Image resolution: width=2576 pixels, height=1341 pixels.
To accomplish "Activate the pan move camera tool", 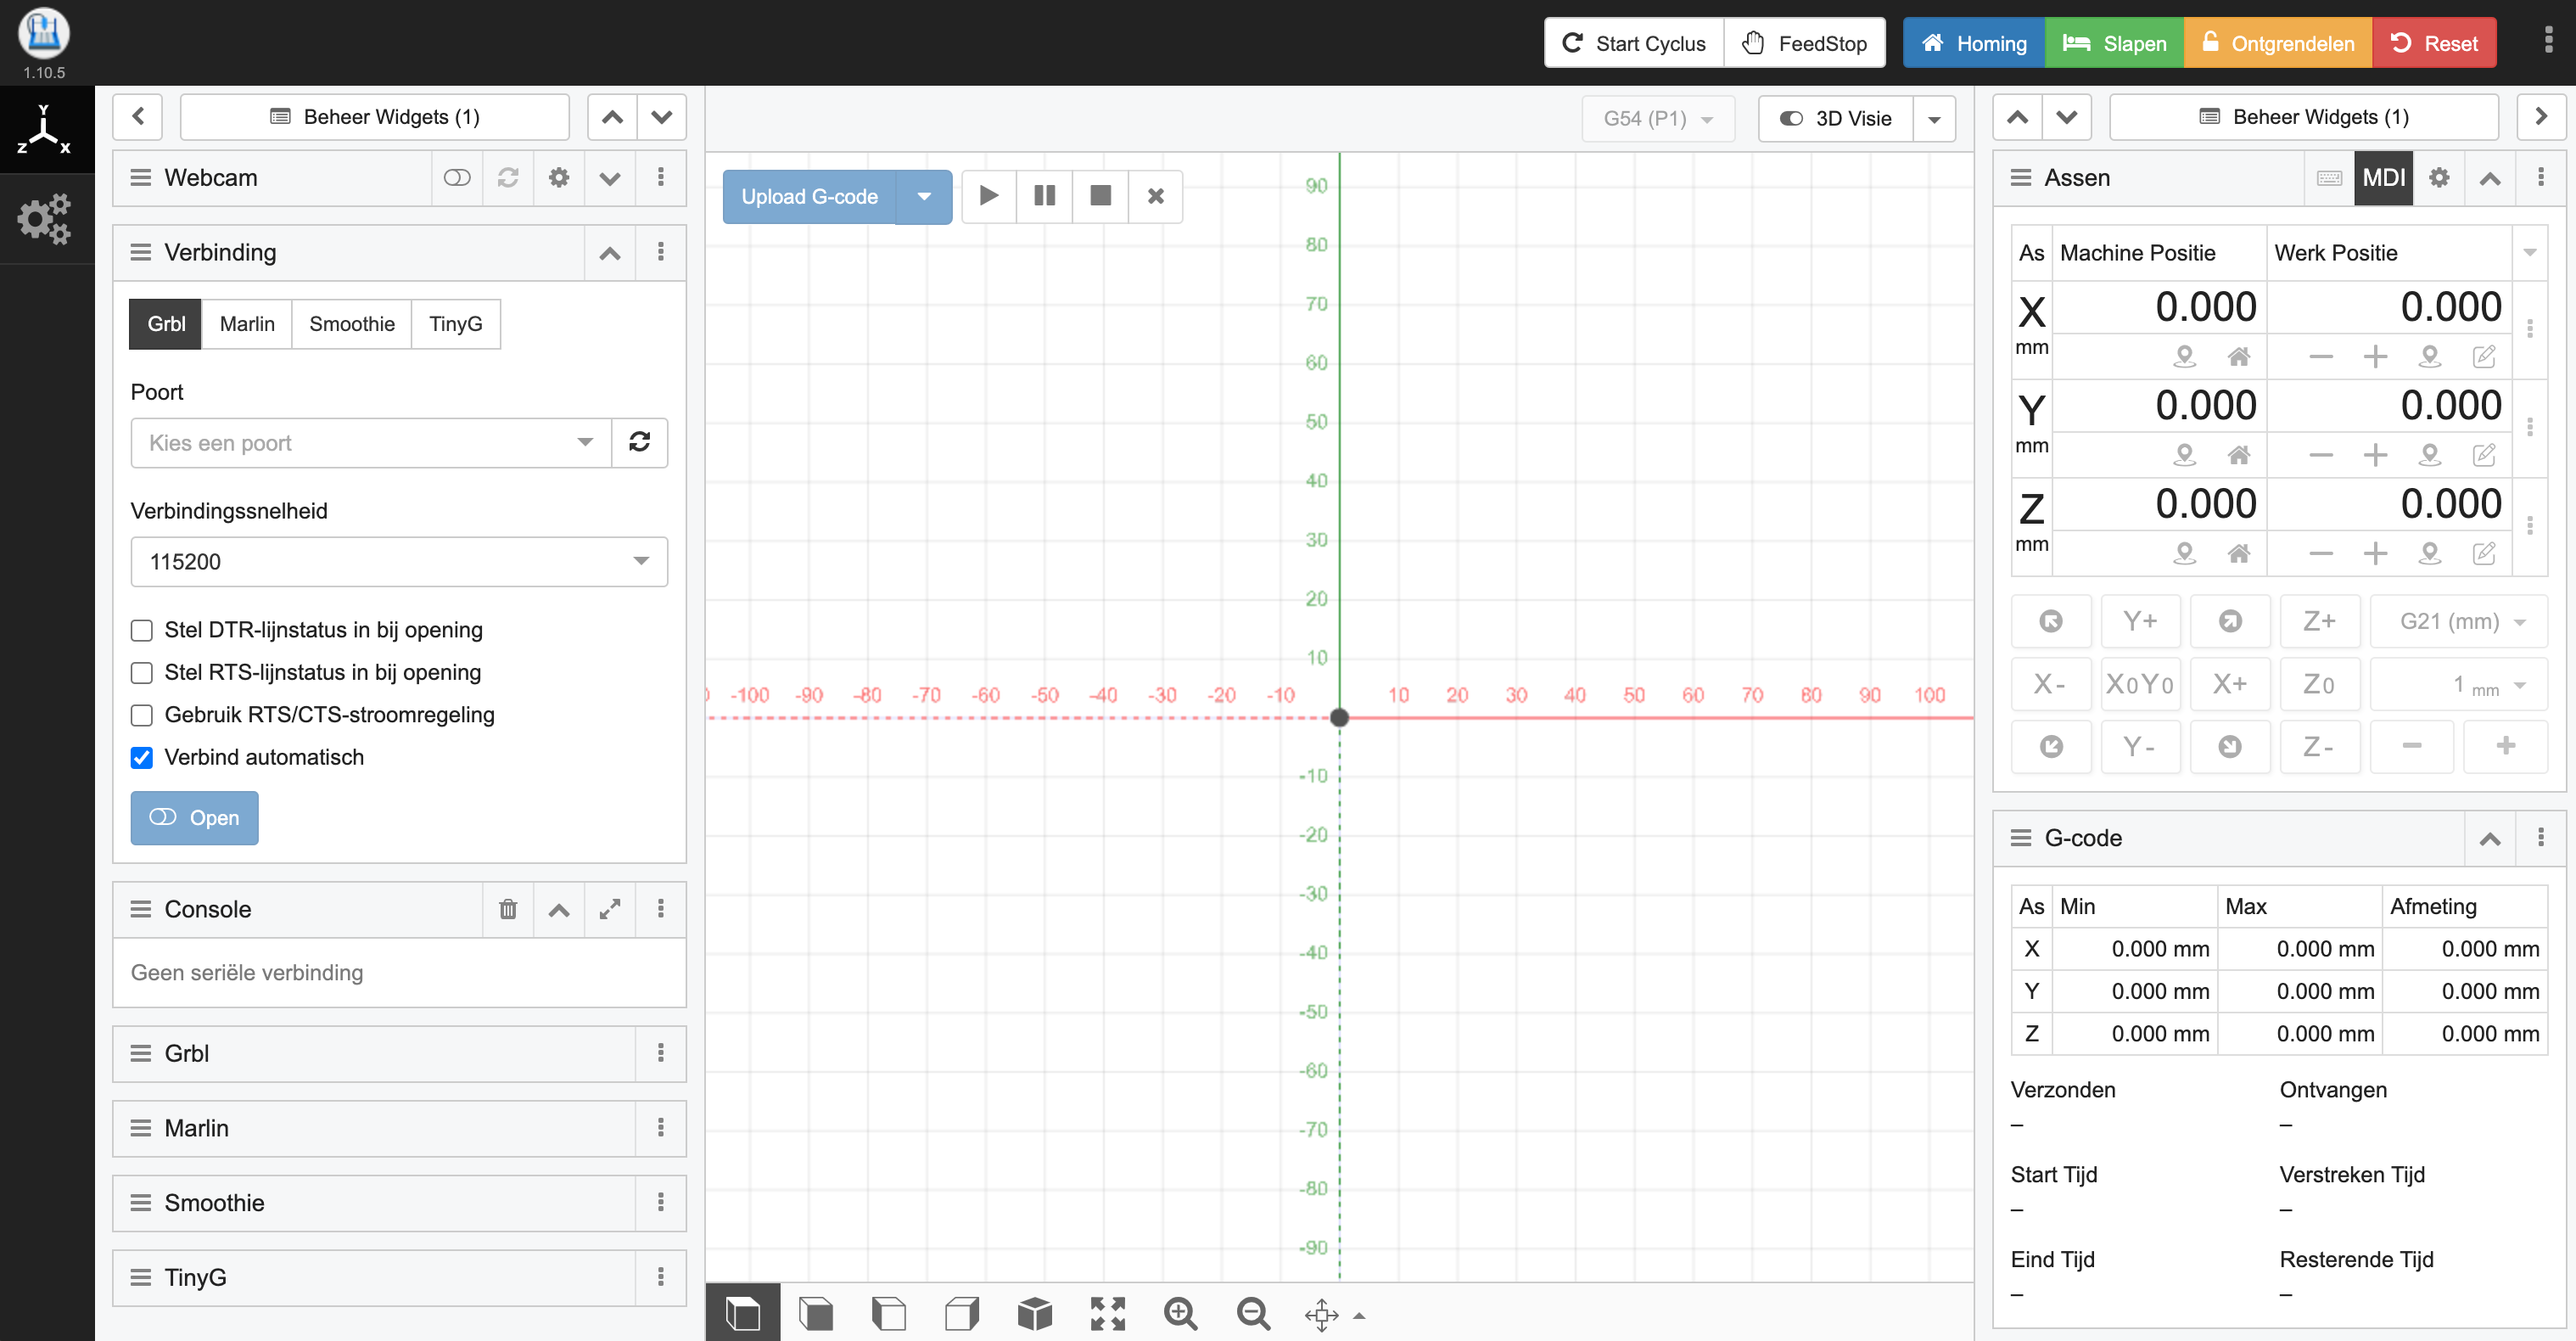I will pos(1322,1315).
